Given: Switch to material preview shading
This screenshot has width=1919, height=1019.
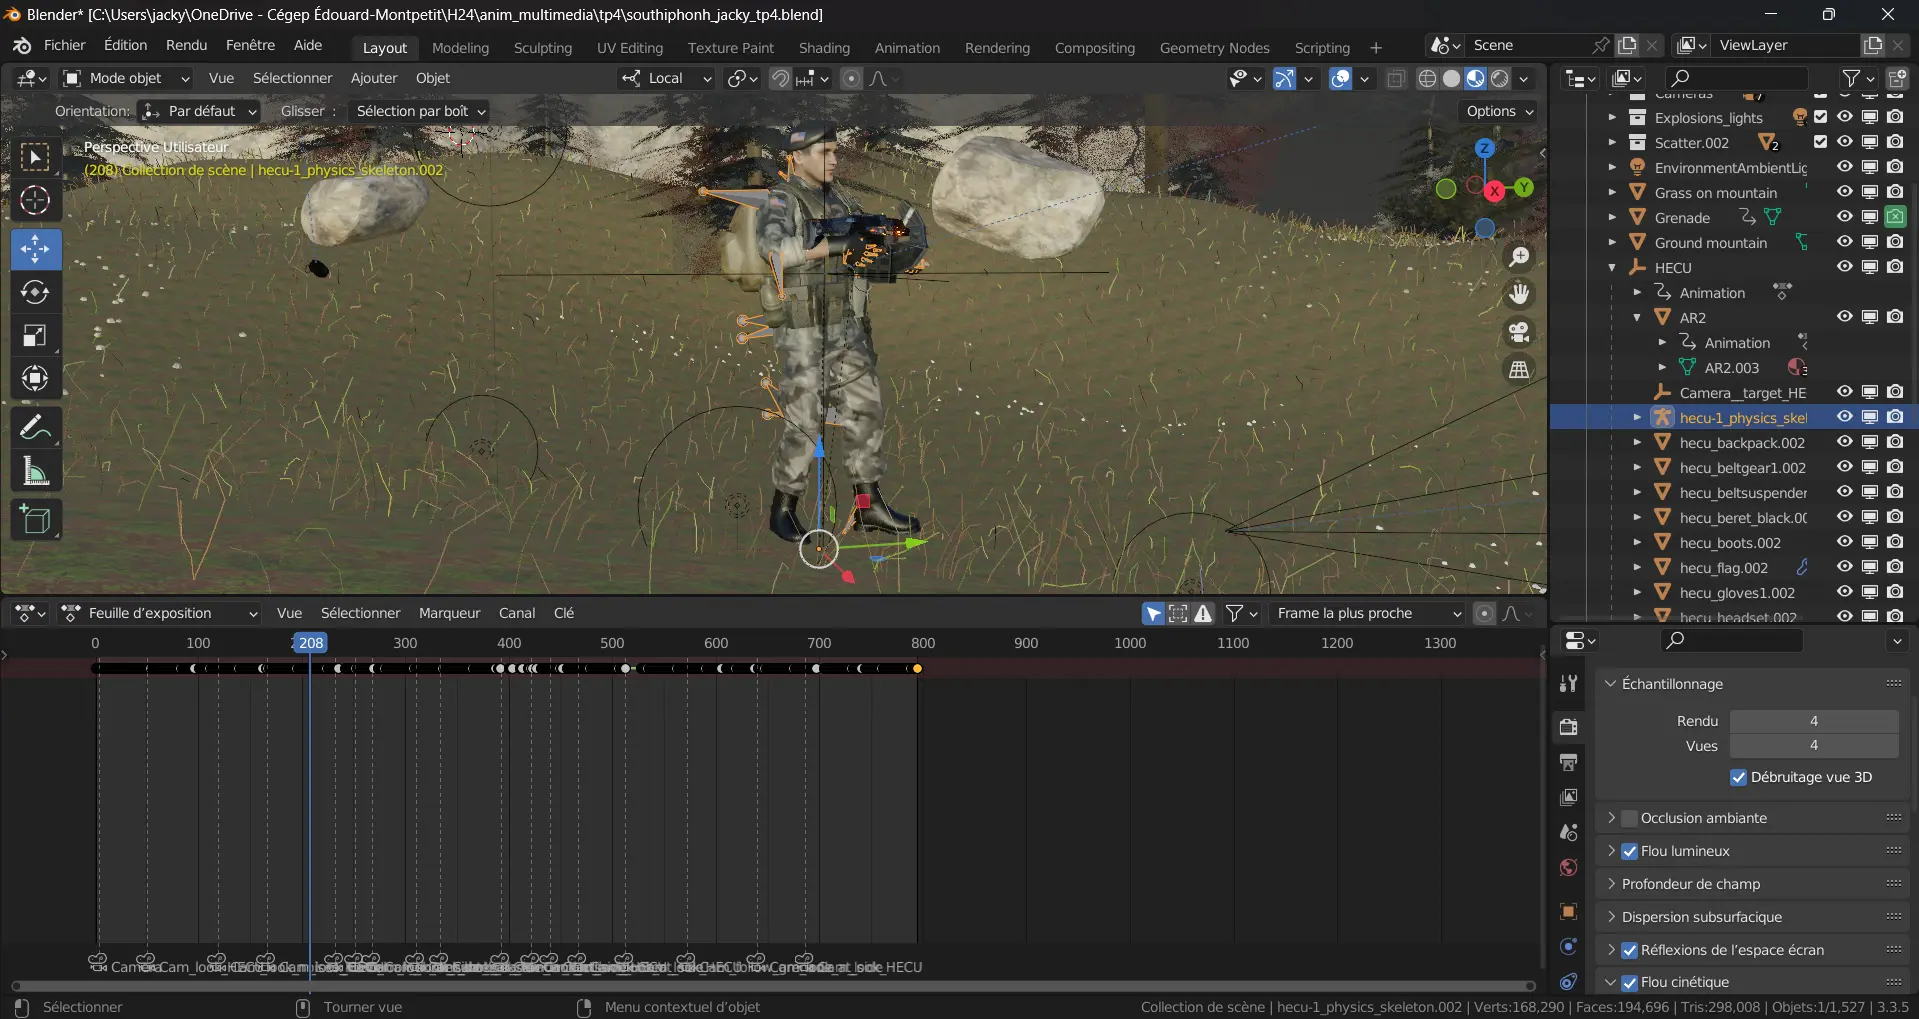Looking at the screenshot, I should point(1476,78).
